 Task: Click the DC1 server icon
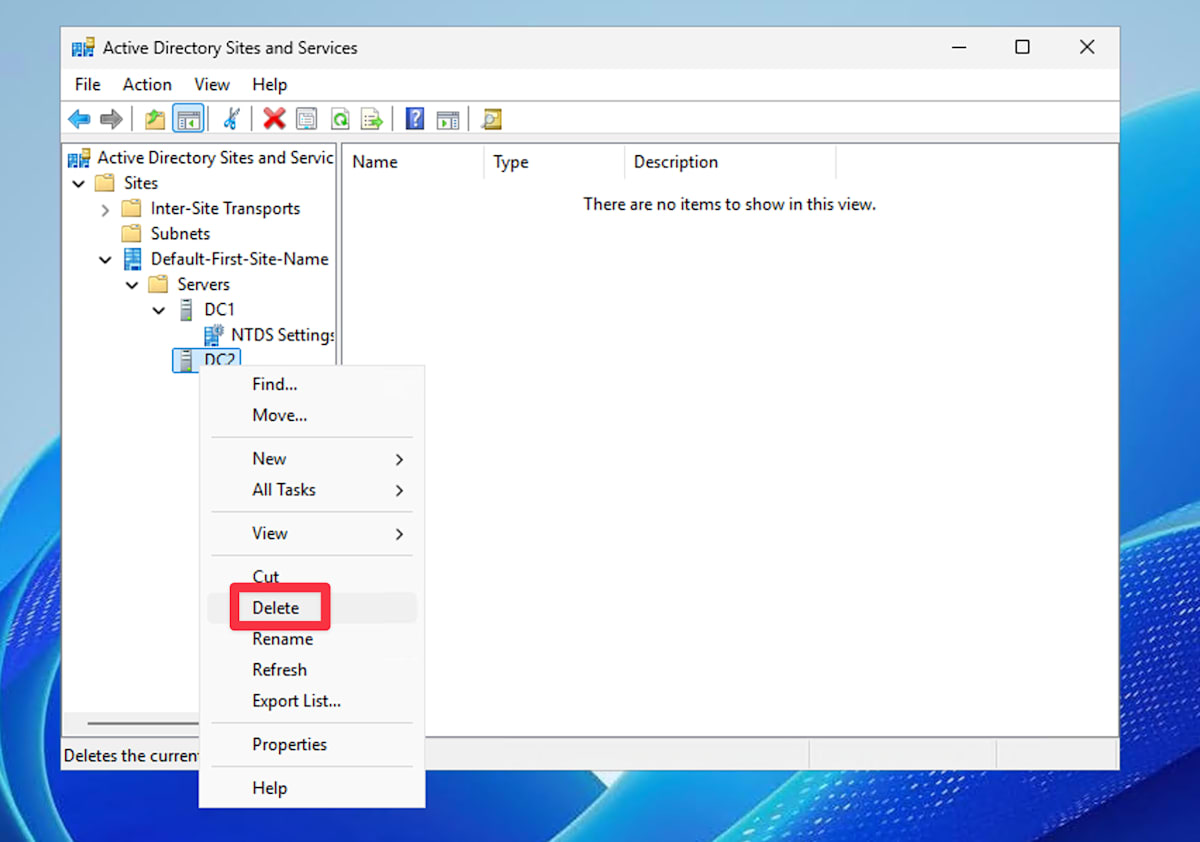[x=186, y=310]
